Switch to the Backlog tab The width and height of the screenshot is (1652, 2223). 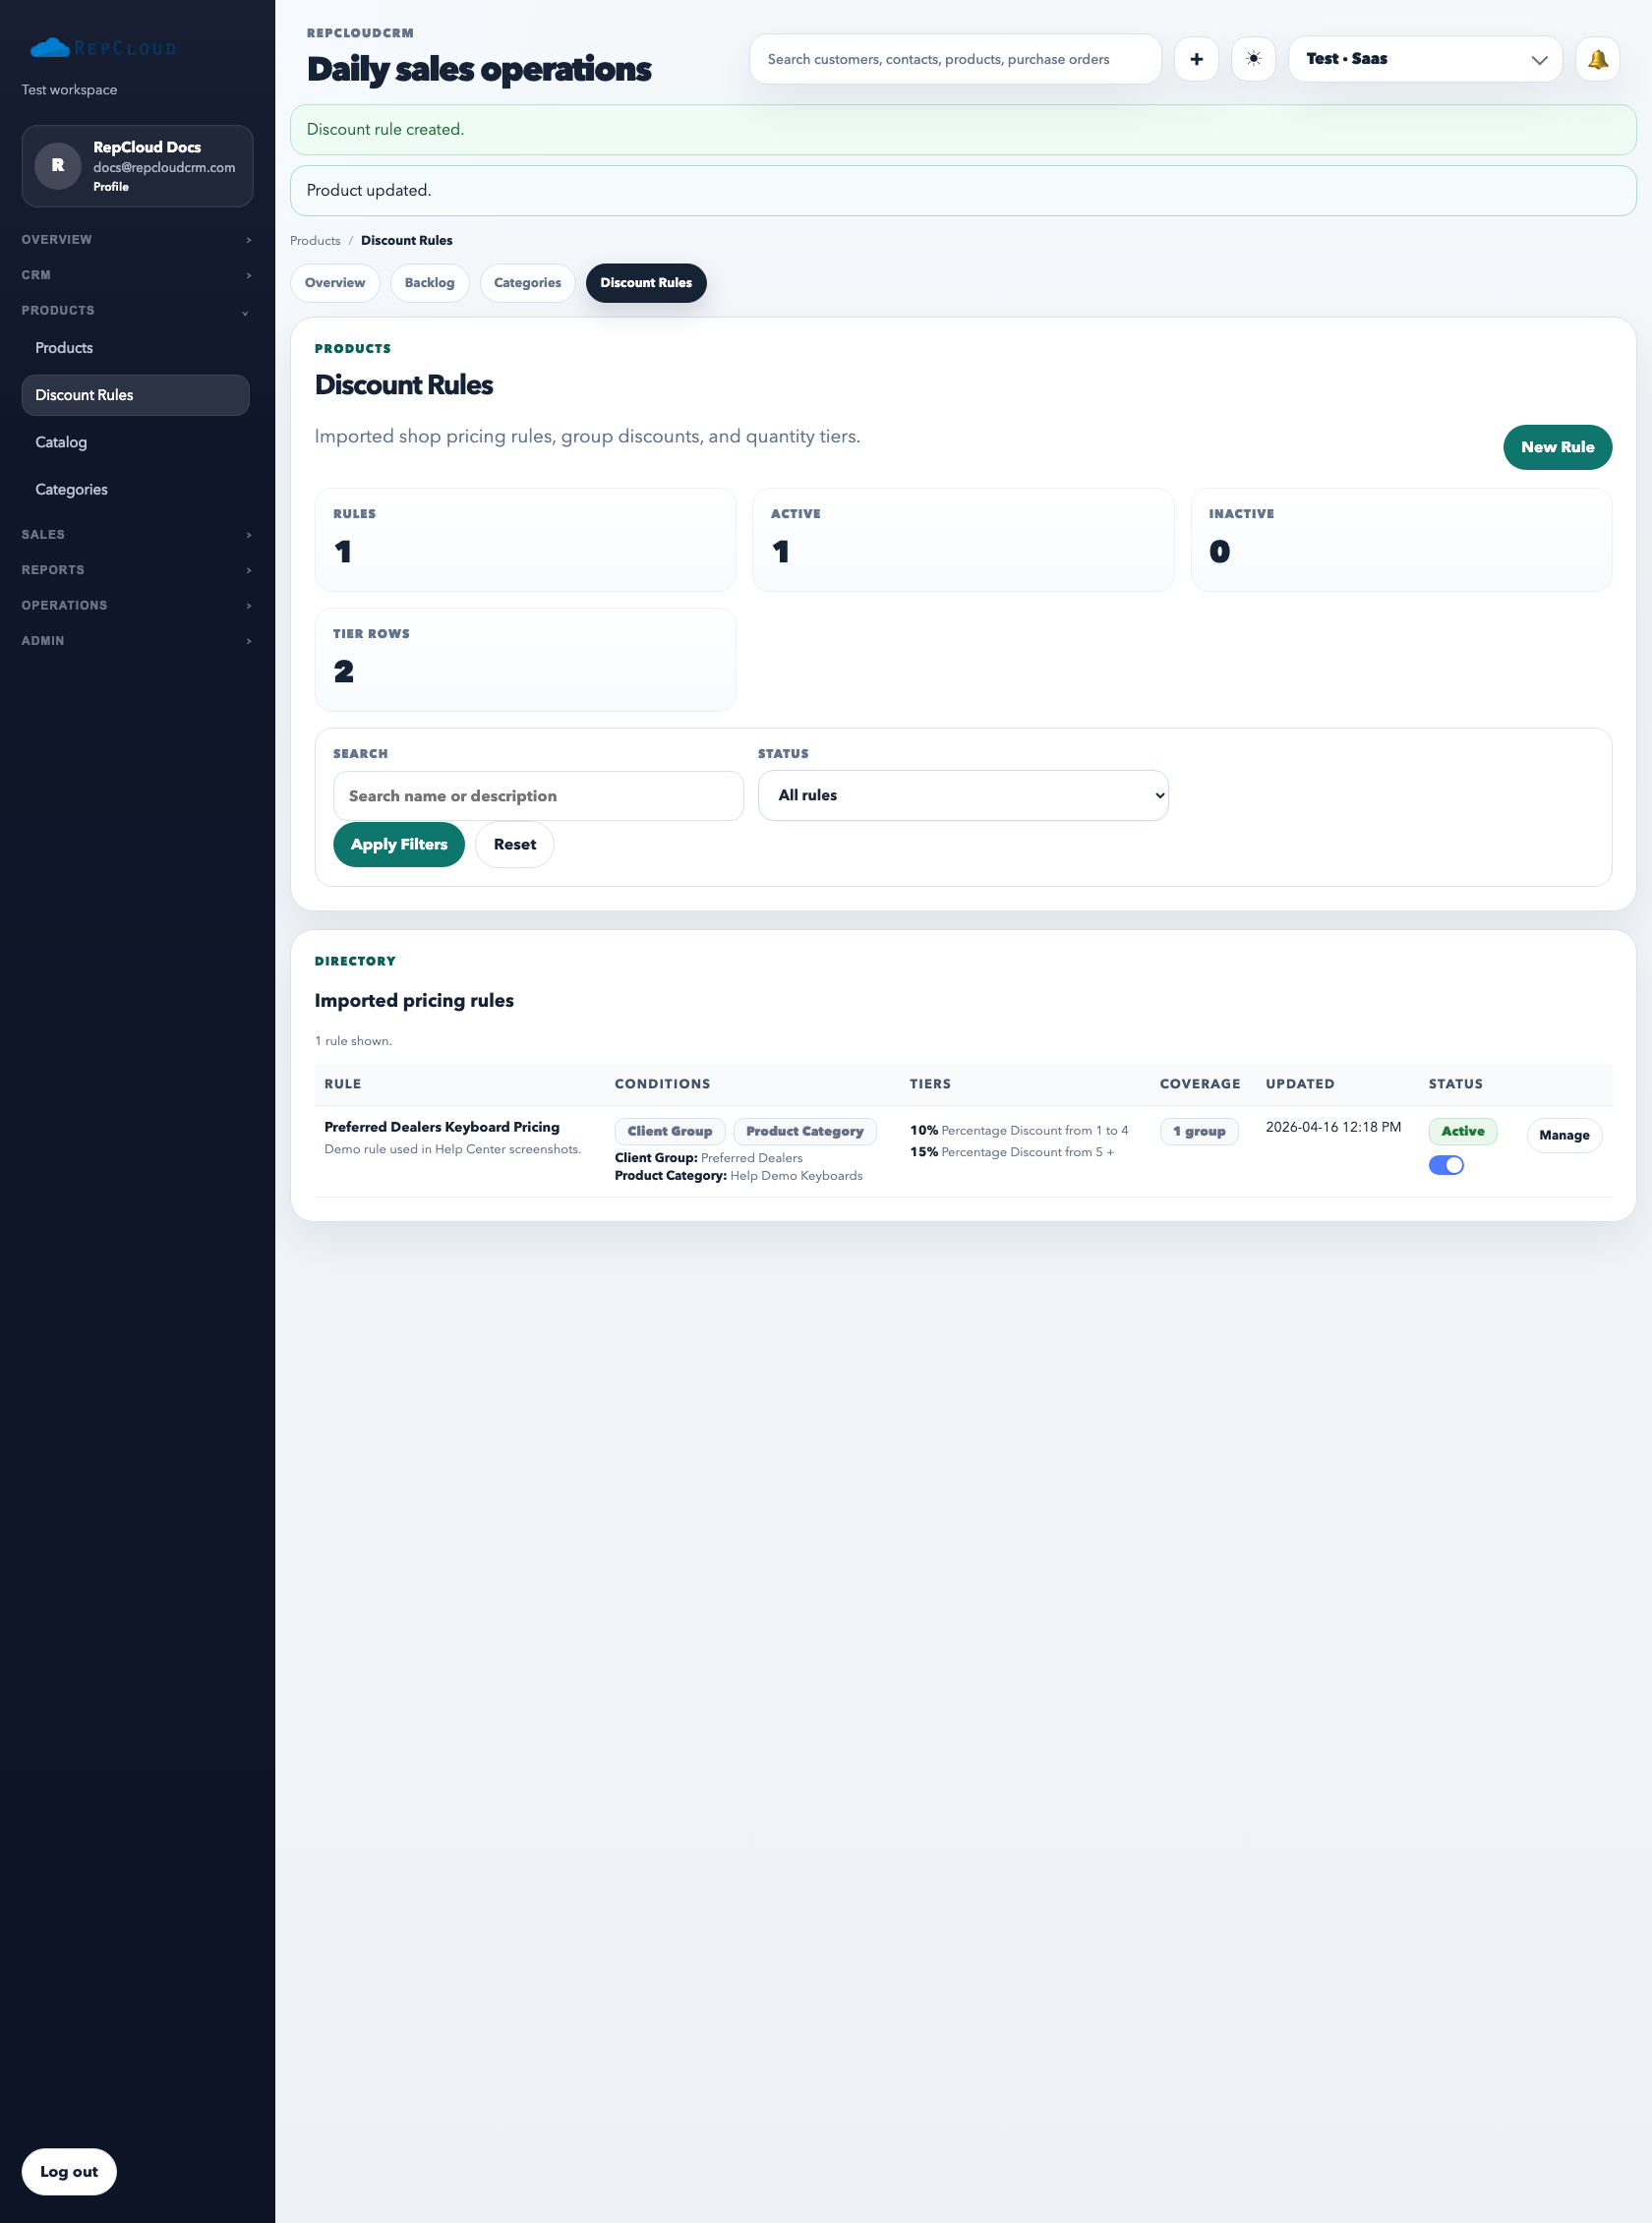point(429,283)
